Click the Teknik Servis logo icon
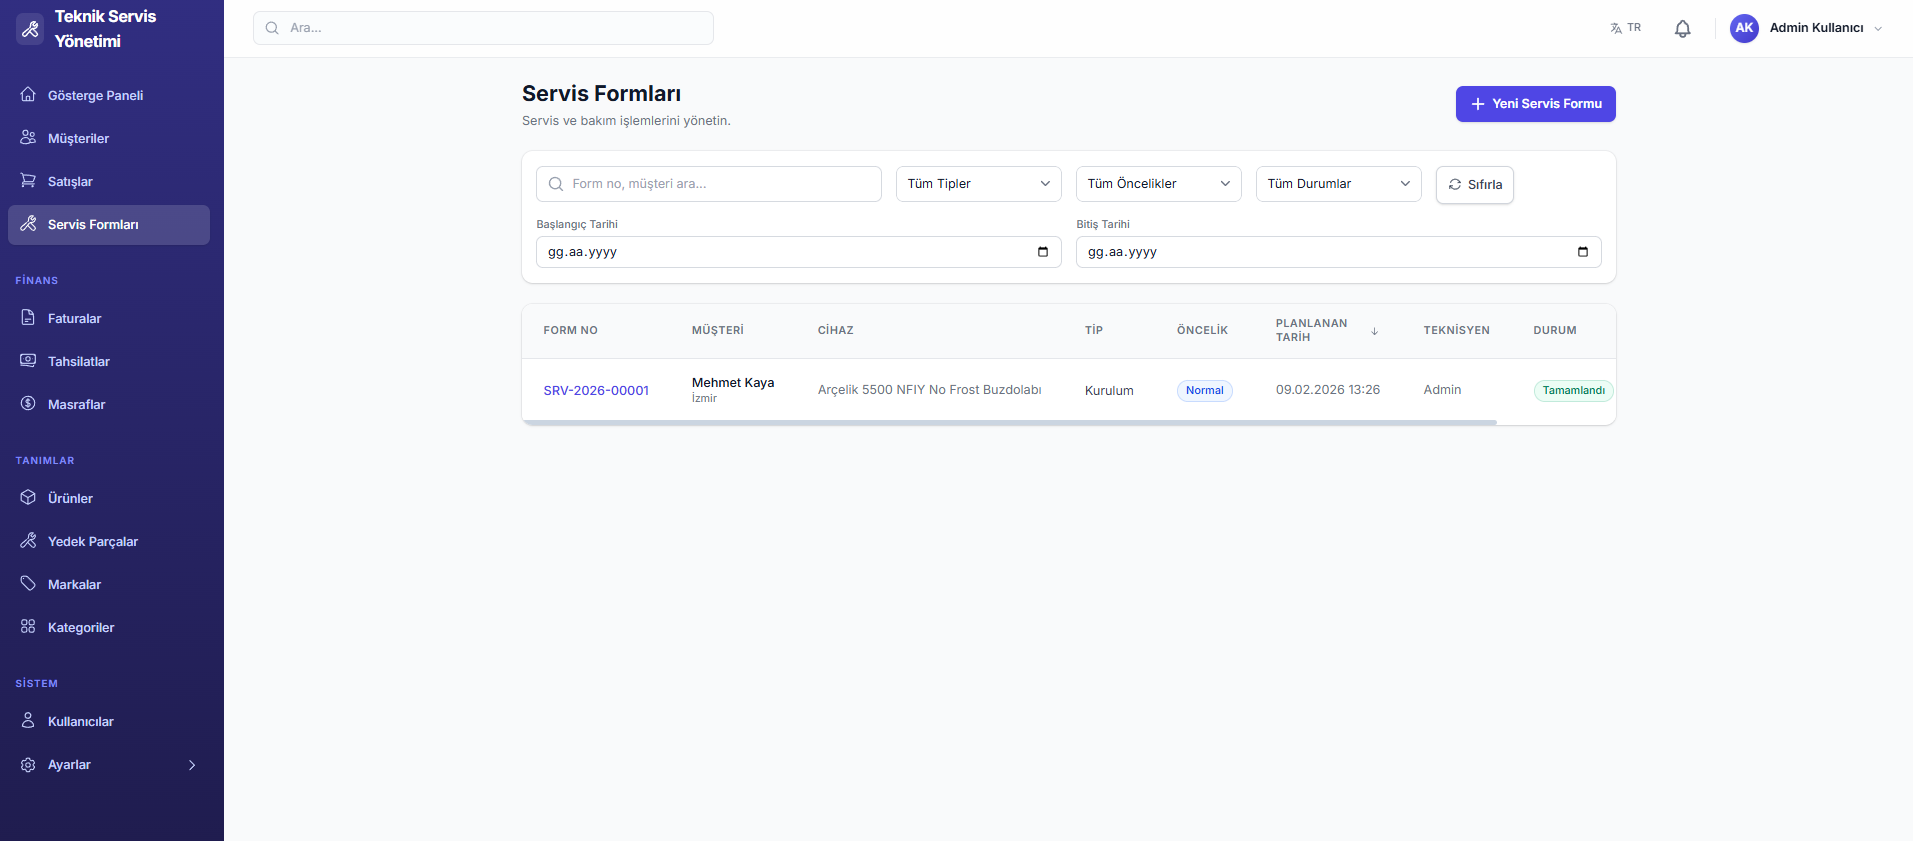This screenshot has height=841, width=1913. tap(30, 29)
